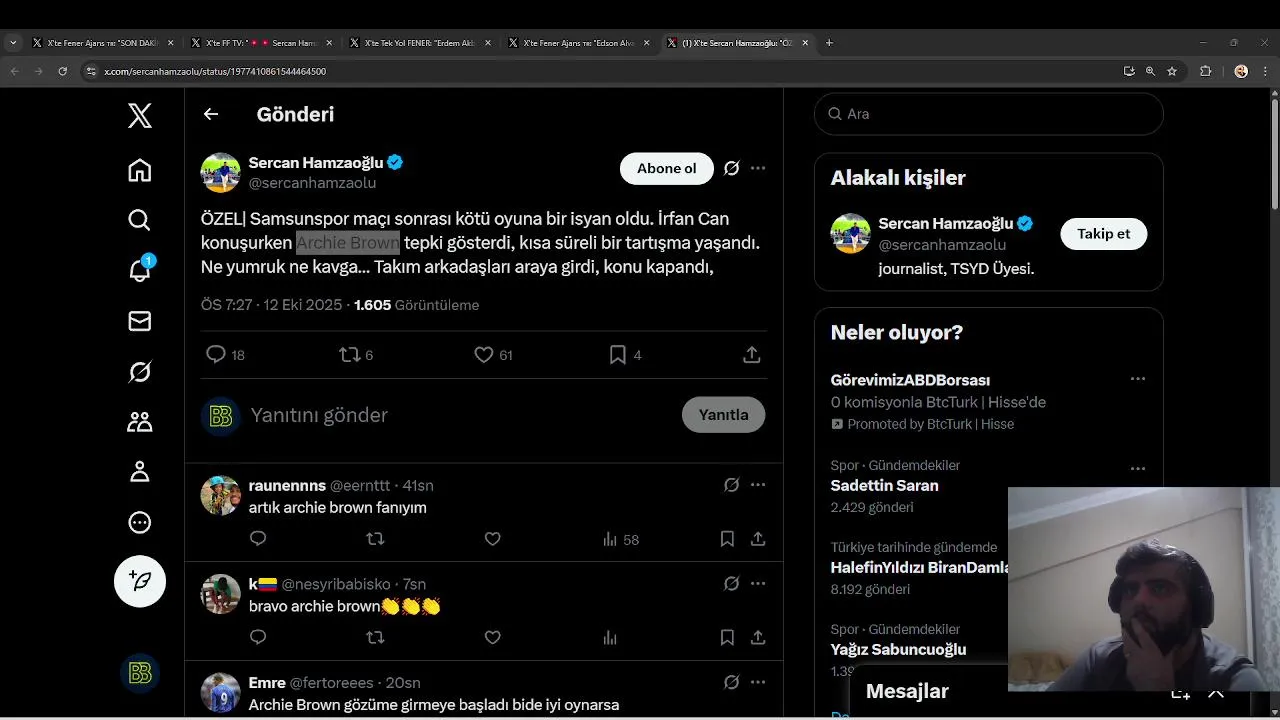Expand the Mesajlar messages drawer
This screenshot has width=1280, height=720.
1216,692
